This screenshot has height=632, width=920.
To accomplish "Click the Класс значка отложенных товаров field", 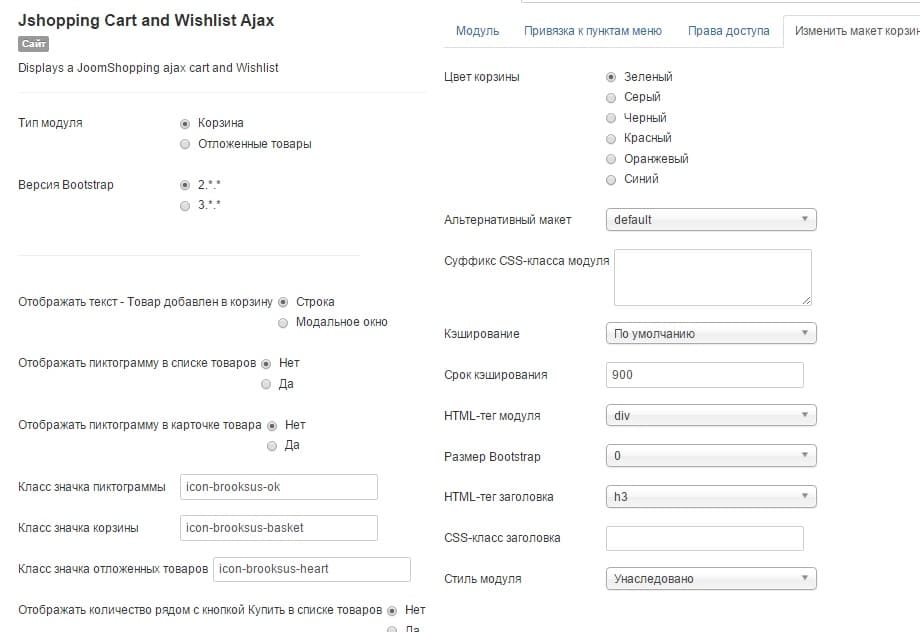I will (312, 569).
